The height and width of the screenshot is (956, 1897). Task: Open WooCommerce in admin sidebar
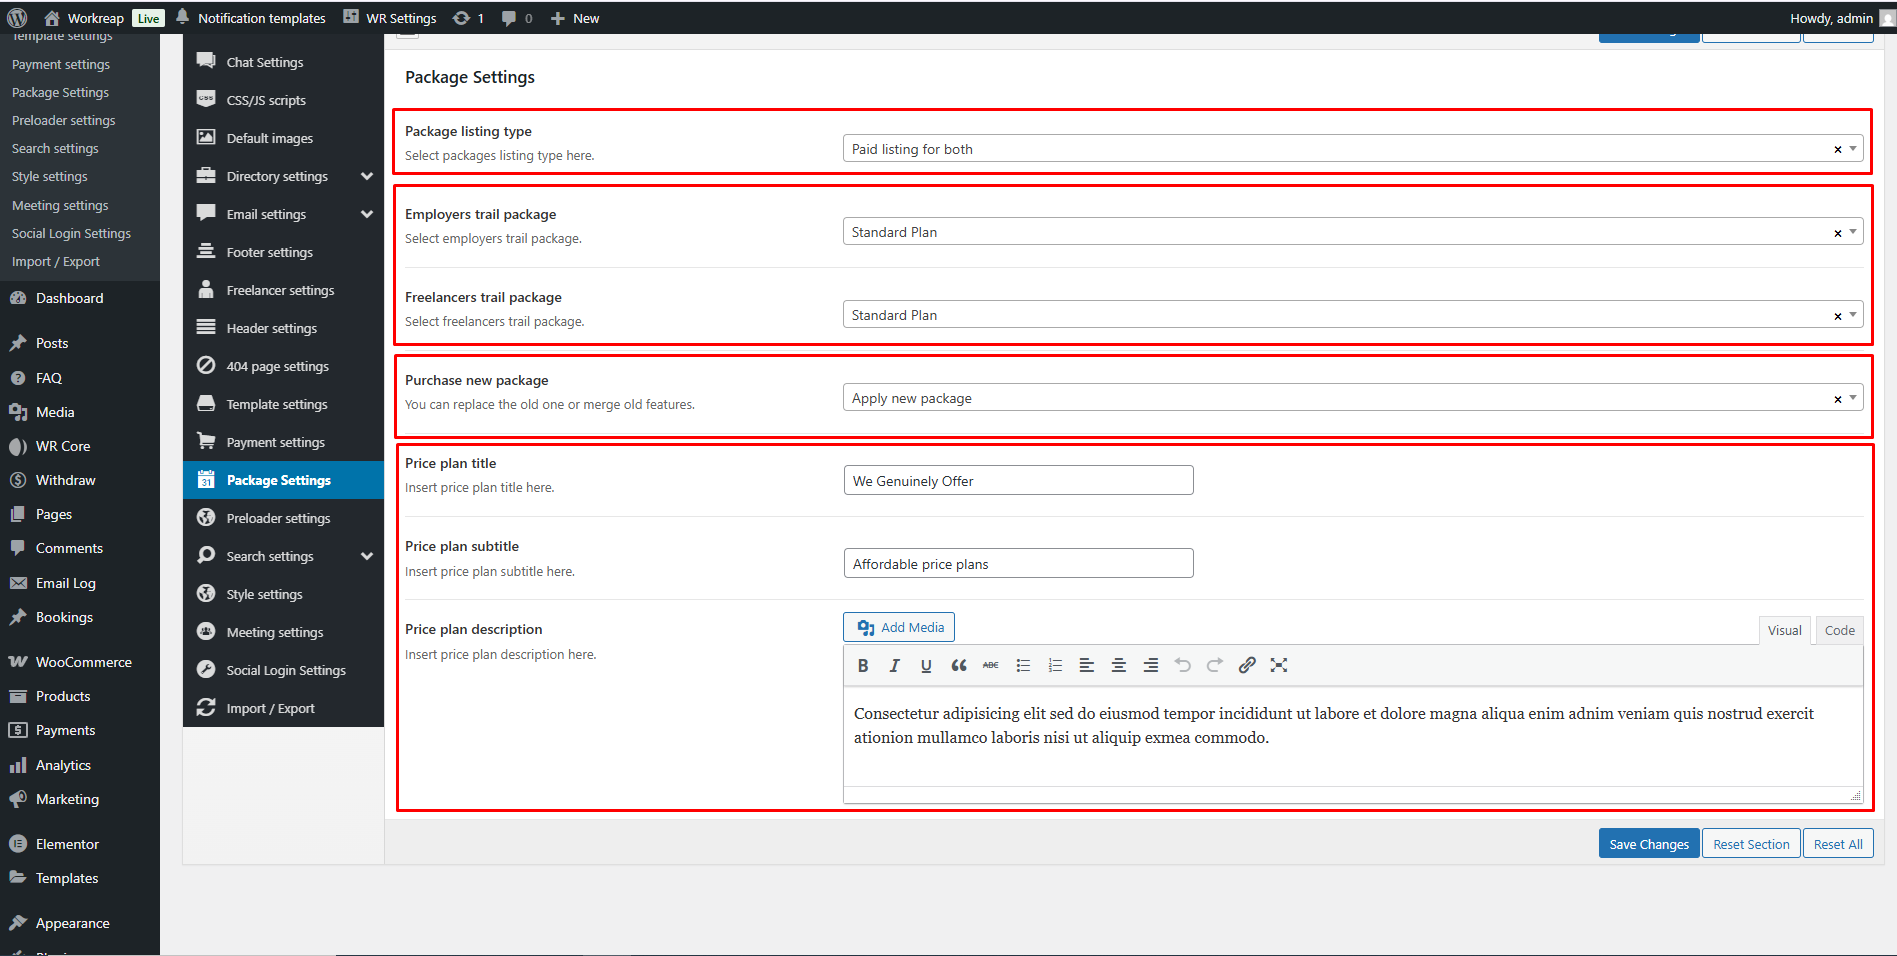[83, 662]
